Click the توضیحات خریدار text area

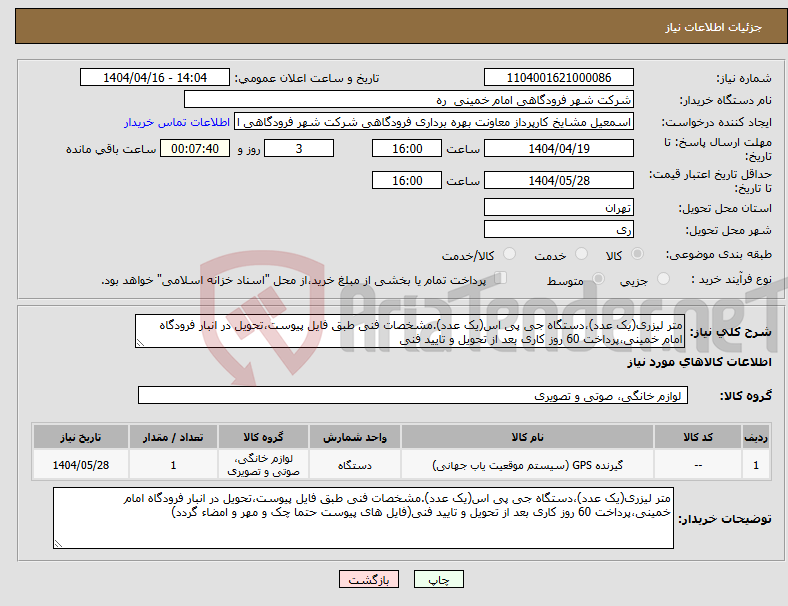pyautogui.click(x=363, y=518)
